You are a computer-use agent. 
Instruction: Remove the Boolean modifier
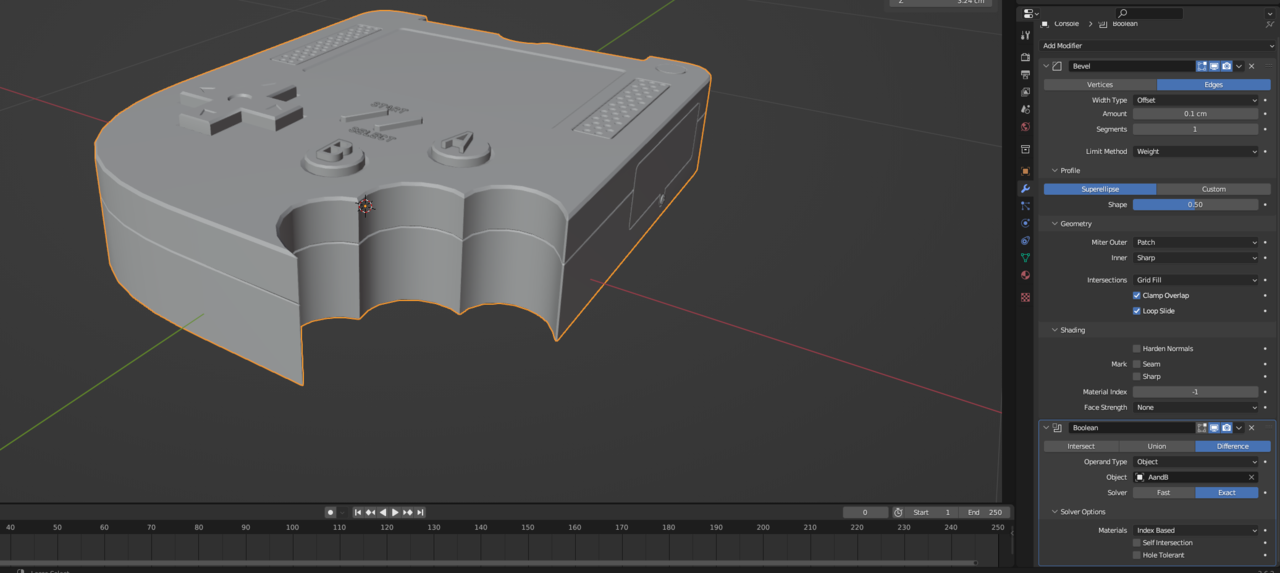[1251, 428]
